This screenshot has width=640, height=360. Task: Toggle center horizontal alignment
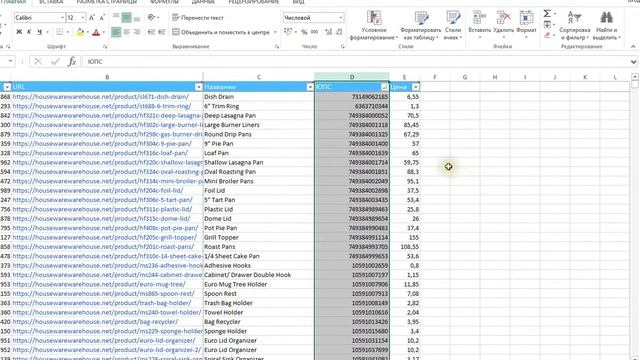(x=126, y=32)
